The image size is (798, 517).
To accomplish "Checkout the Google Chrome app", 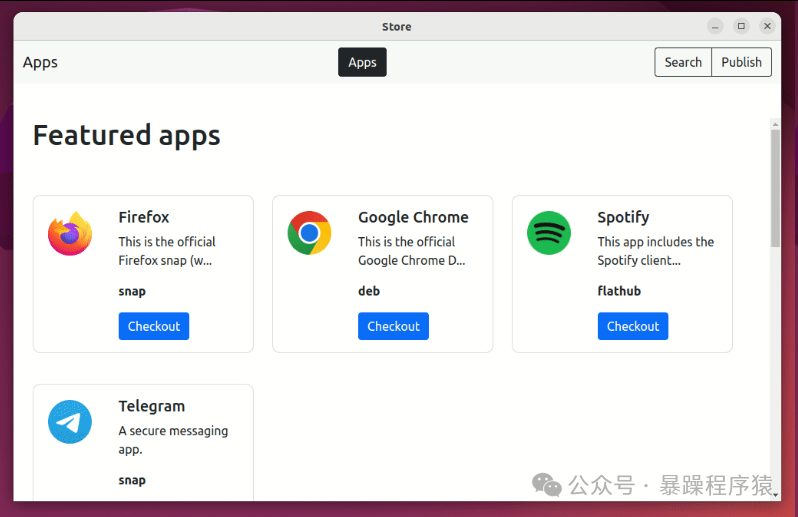I will coord(393,326).
